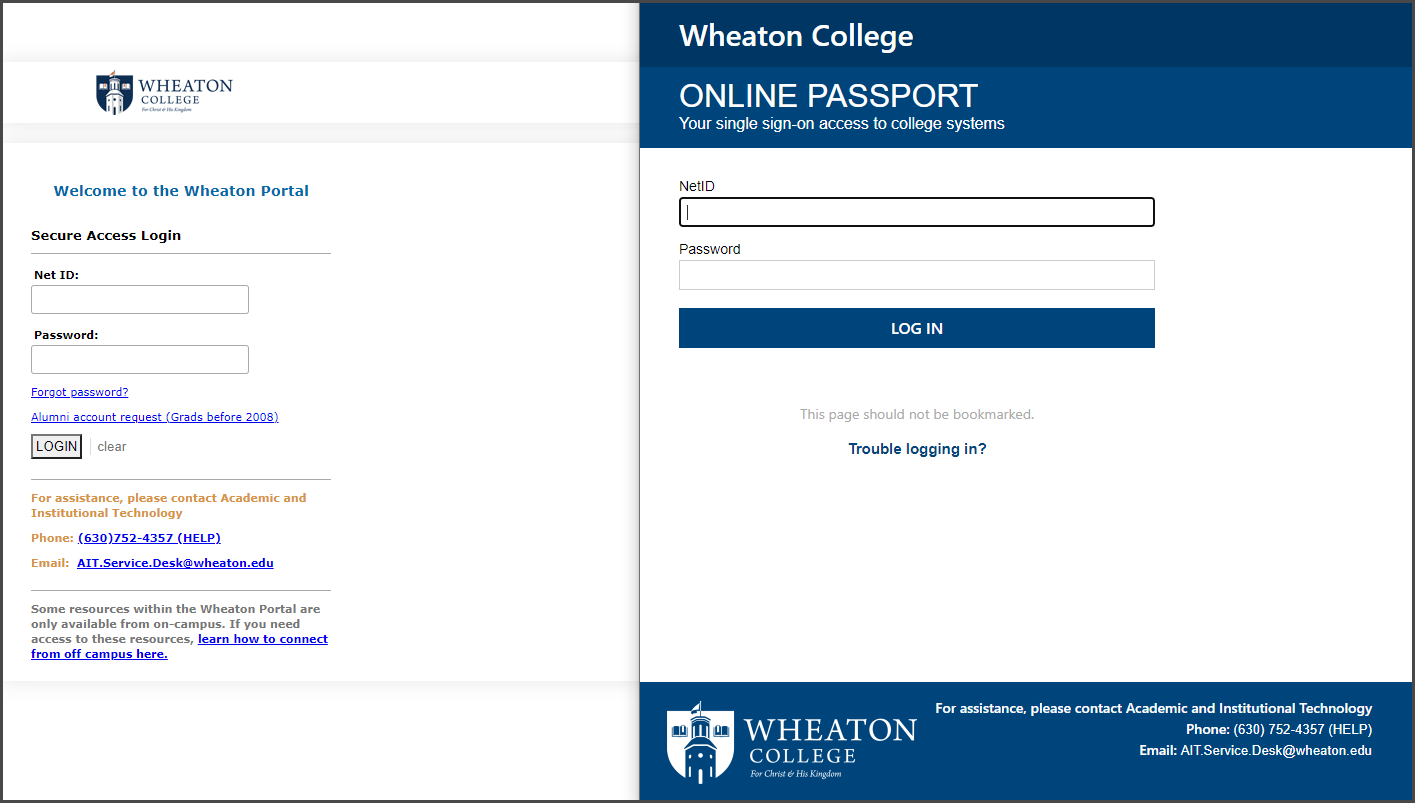Viewport: 1415px width, 803px height.
Task: Open the Alumni account request link
Action: coord(155,417)
